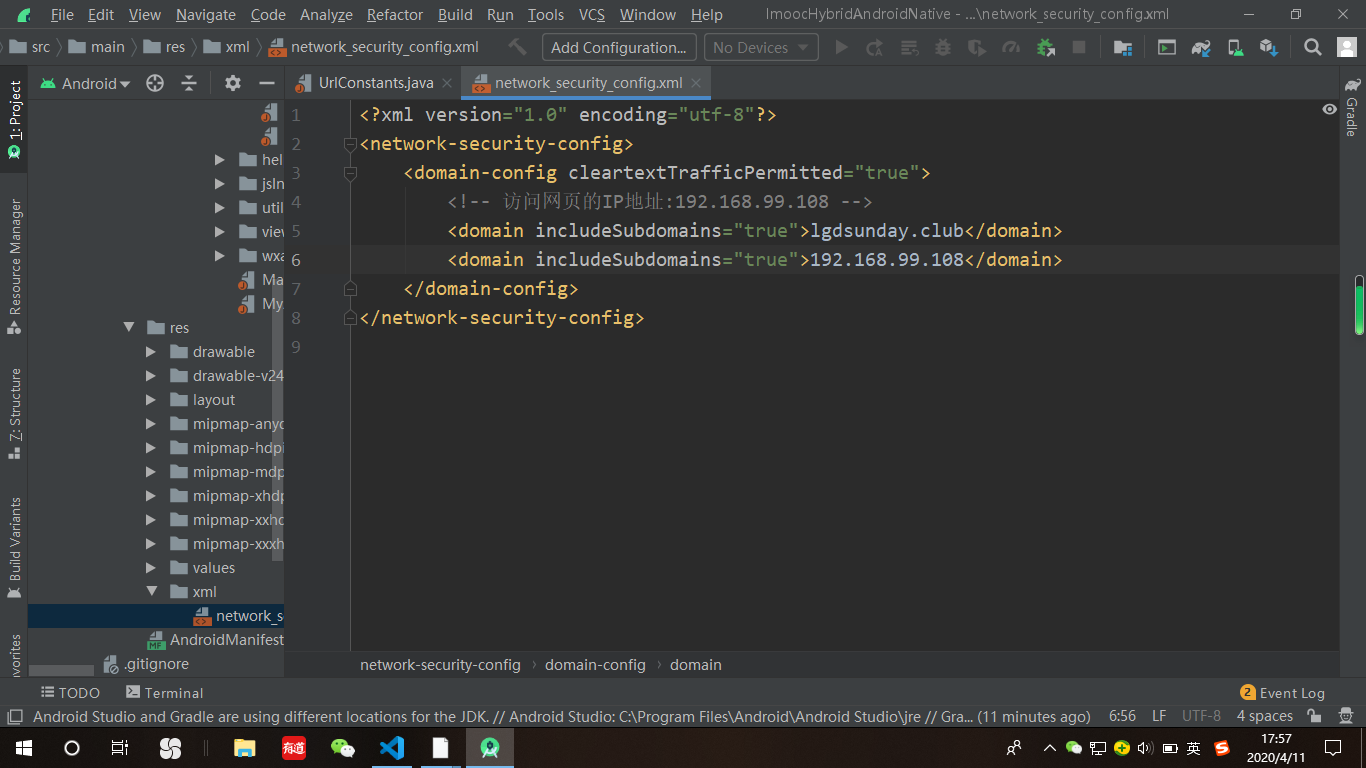The width and height of the screenshot is (1366, 768).
Task: Open the Resource Manager side tab
Action: point(14,265)
